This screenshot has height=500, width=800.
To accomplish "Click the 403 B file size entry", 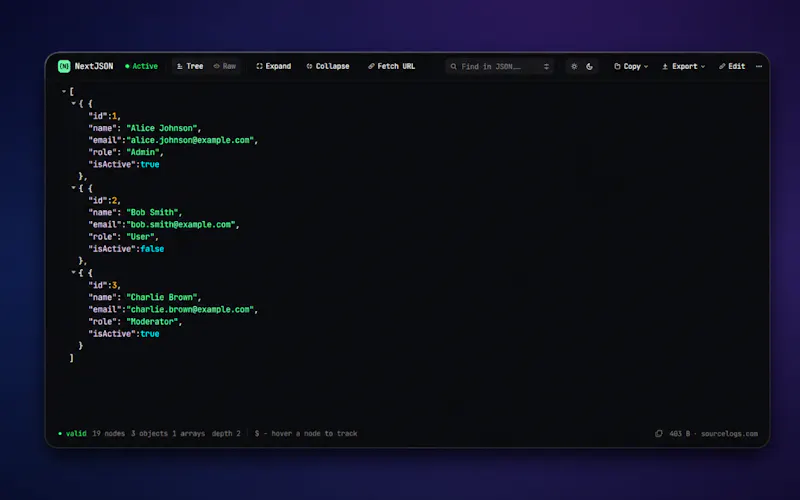I will pyautogui.click(x=680, y=434).
